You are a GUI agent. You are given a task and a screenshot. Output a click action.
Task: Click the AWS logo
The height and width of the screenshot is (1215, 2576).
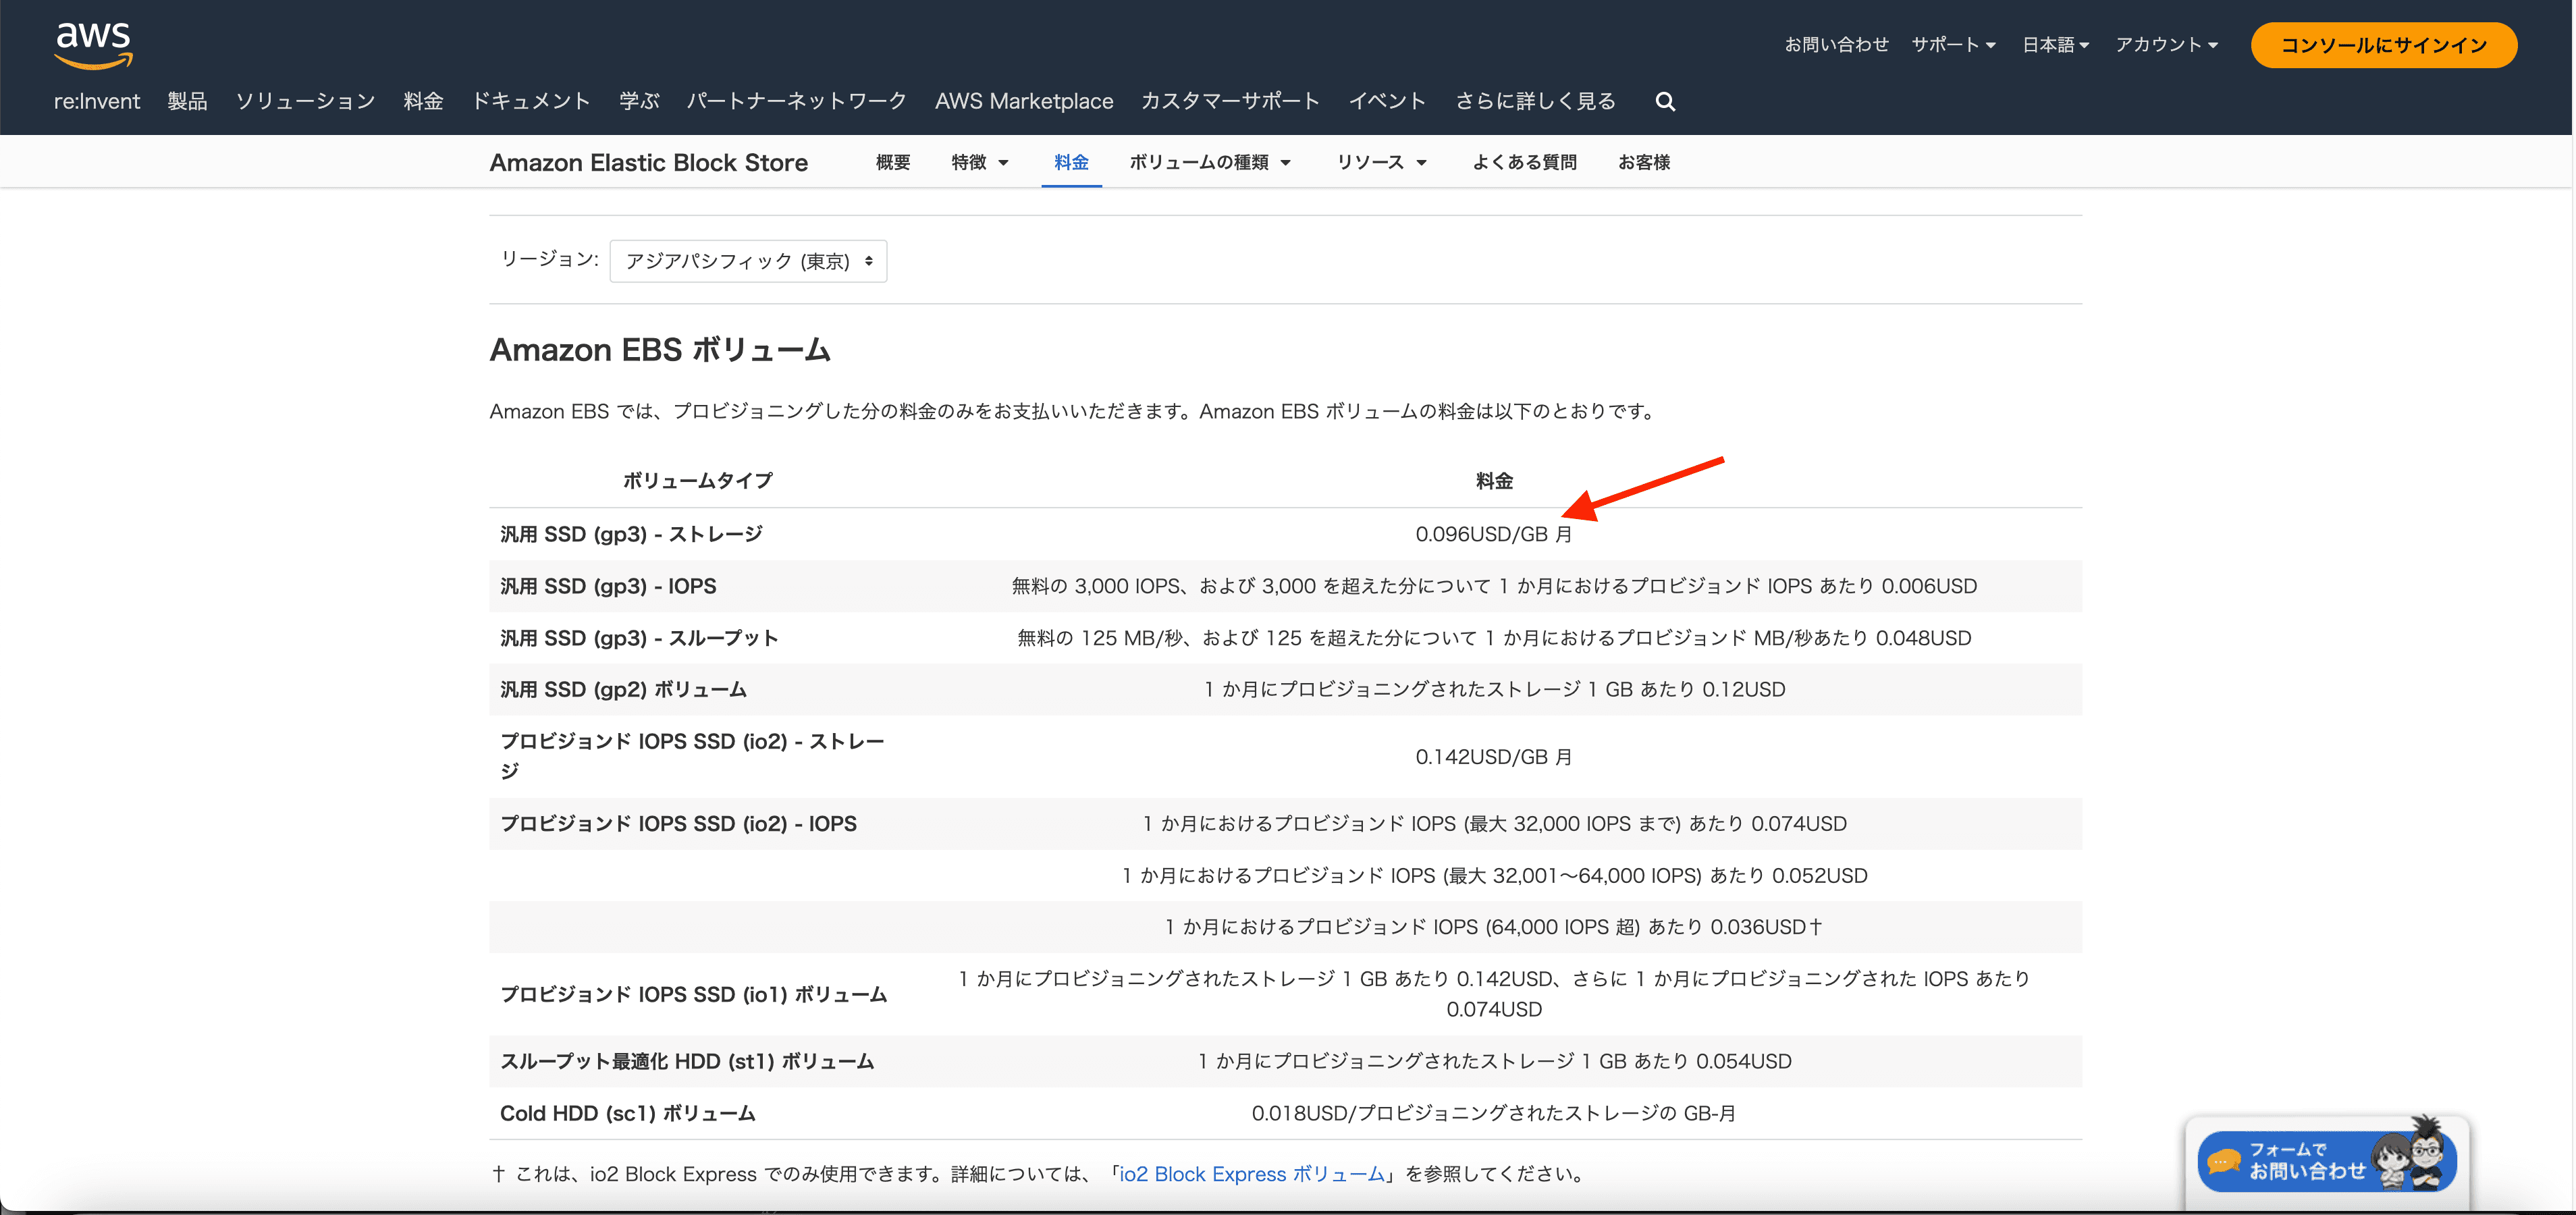93,45
